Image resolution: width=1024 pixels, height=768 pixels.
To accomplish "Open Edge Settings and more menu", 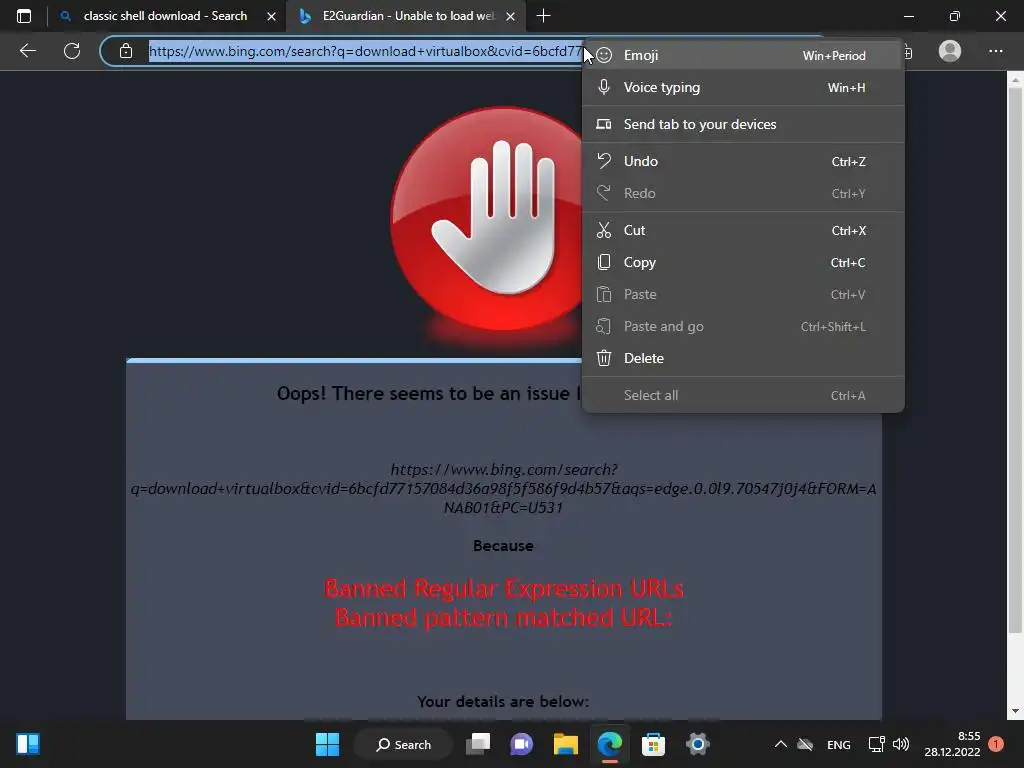I will coord(995,51).
